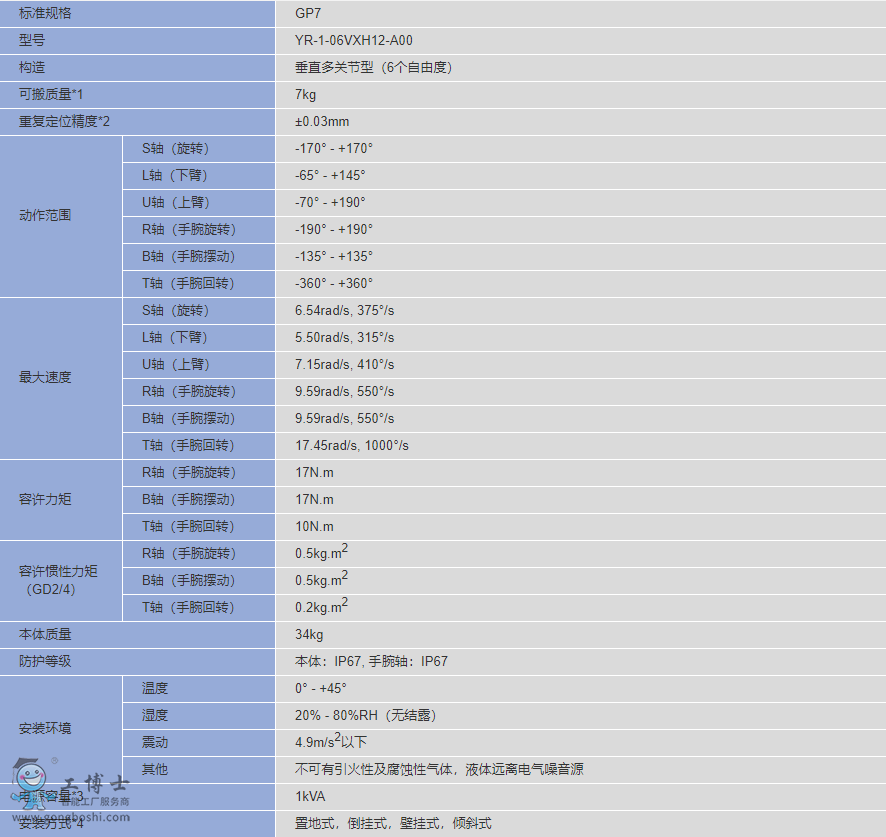
Task: Select the 1kVA power capacity value
Action: pos(310,797)
